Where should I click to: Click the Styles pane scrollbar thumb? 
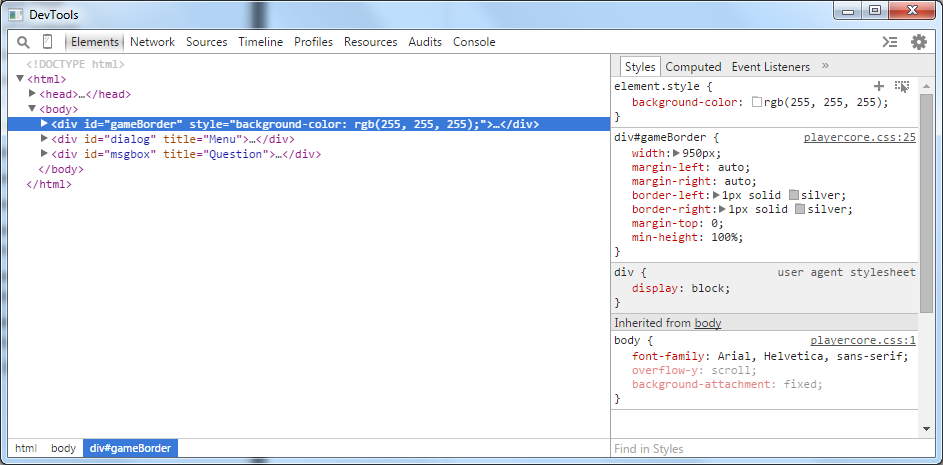point(927,203)
